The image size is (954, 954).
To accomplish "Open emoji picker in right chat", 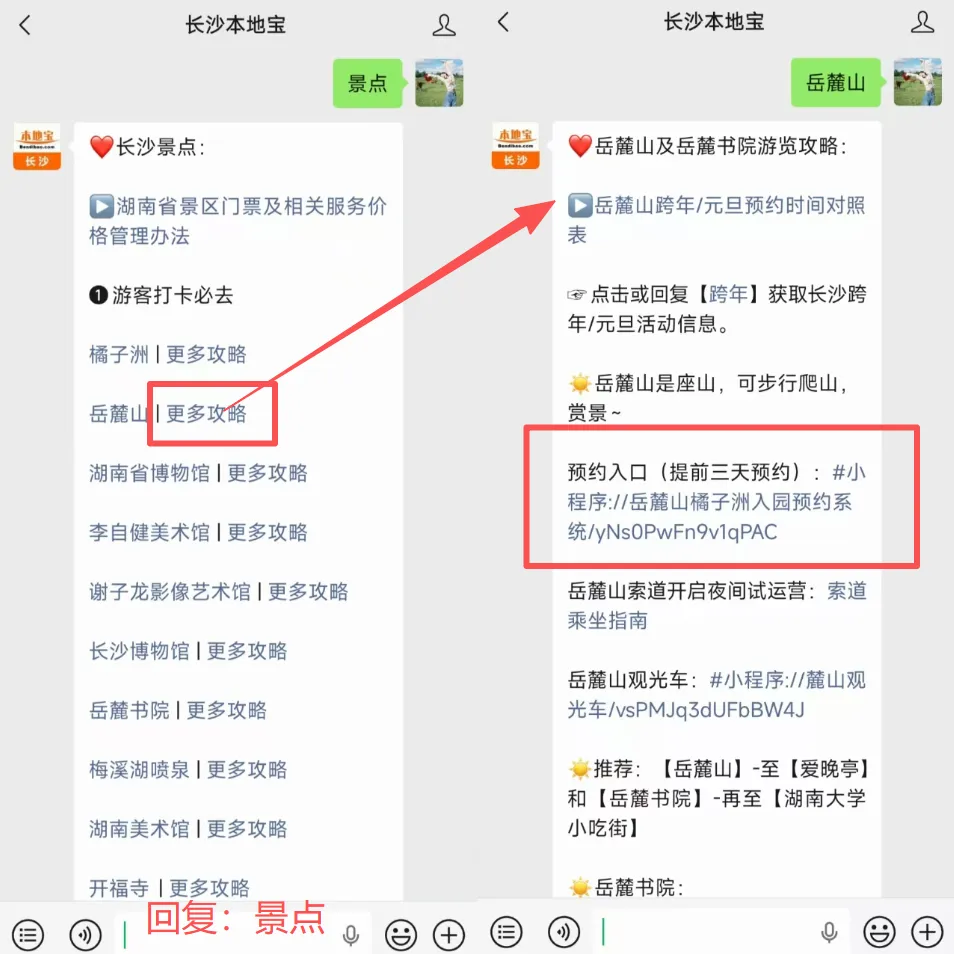I will 880,931.
